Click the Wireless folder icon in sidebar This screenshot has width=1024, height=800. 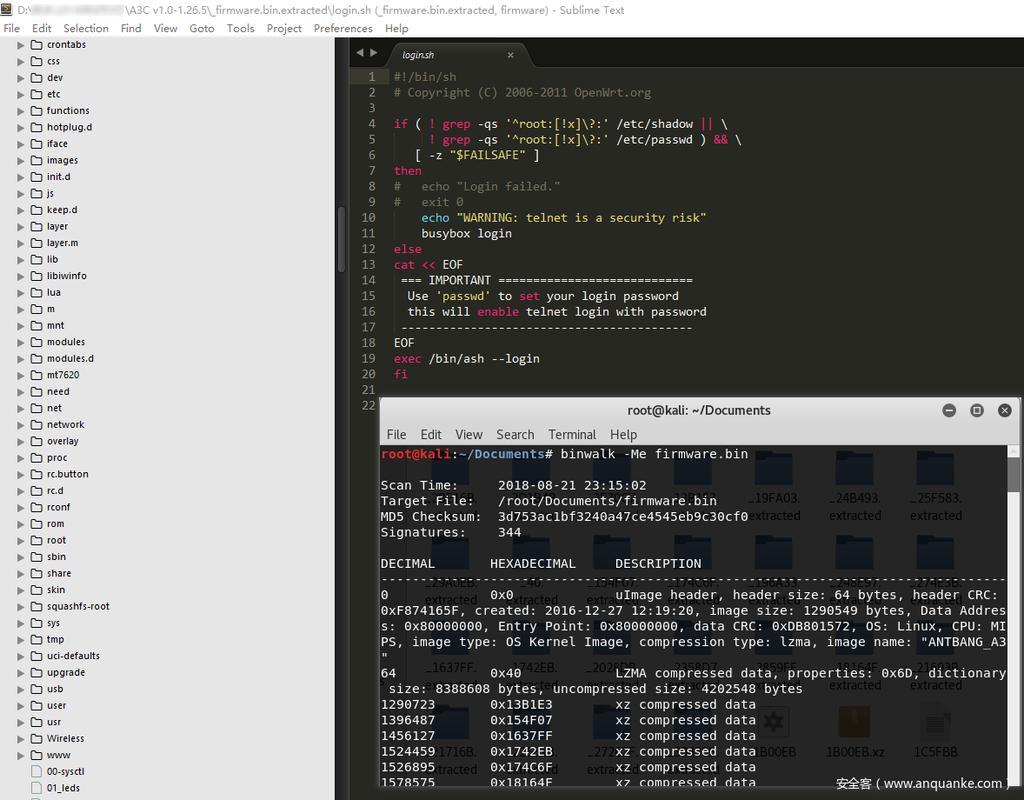click(36, 739)
